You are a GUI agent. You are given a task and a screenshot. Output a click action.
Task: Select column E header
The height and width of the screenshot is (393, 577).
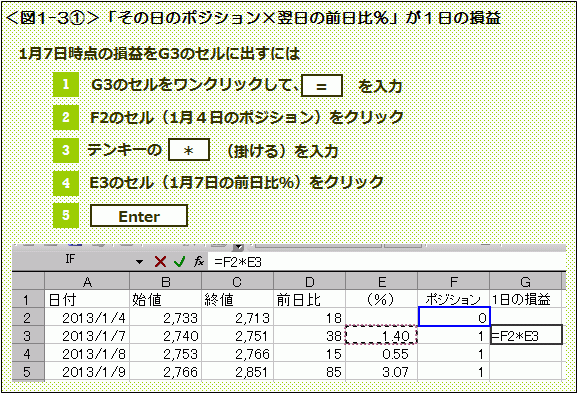[x=382, y=282]
